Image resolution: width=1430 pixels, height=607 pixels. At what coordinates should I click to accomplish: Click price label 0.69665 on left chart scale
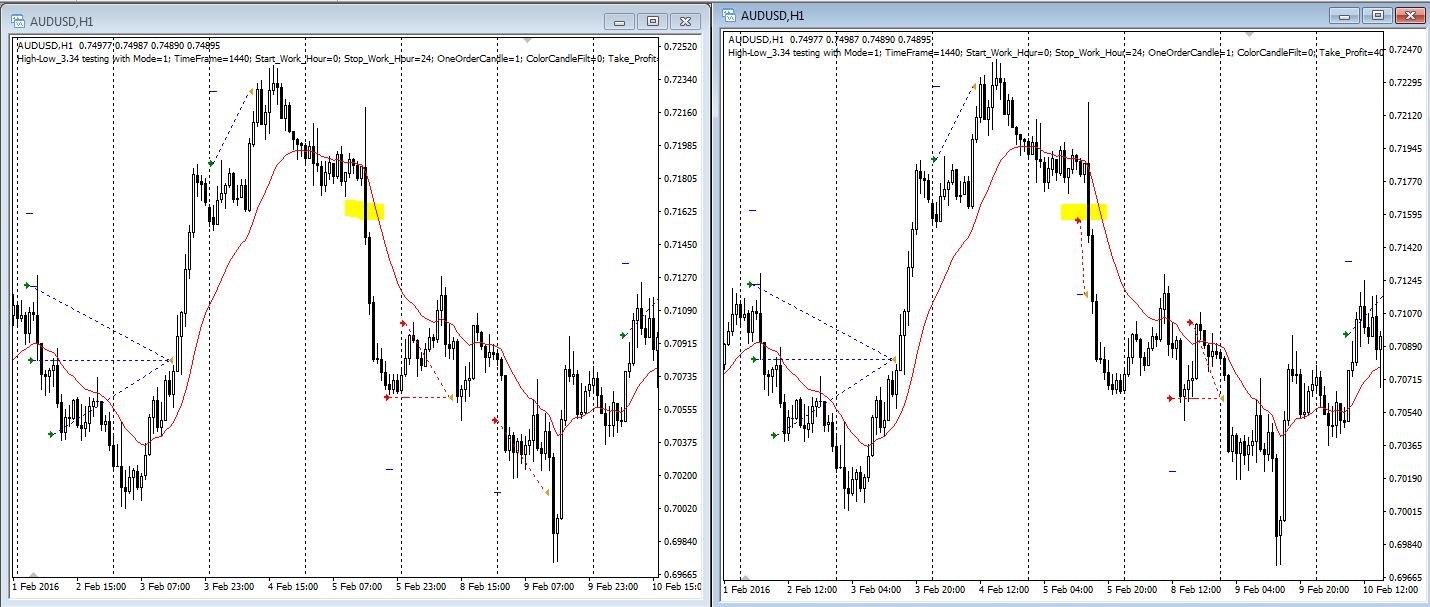pos(681,575)
